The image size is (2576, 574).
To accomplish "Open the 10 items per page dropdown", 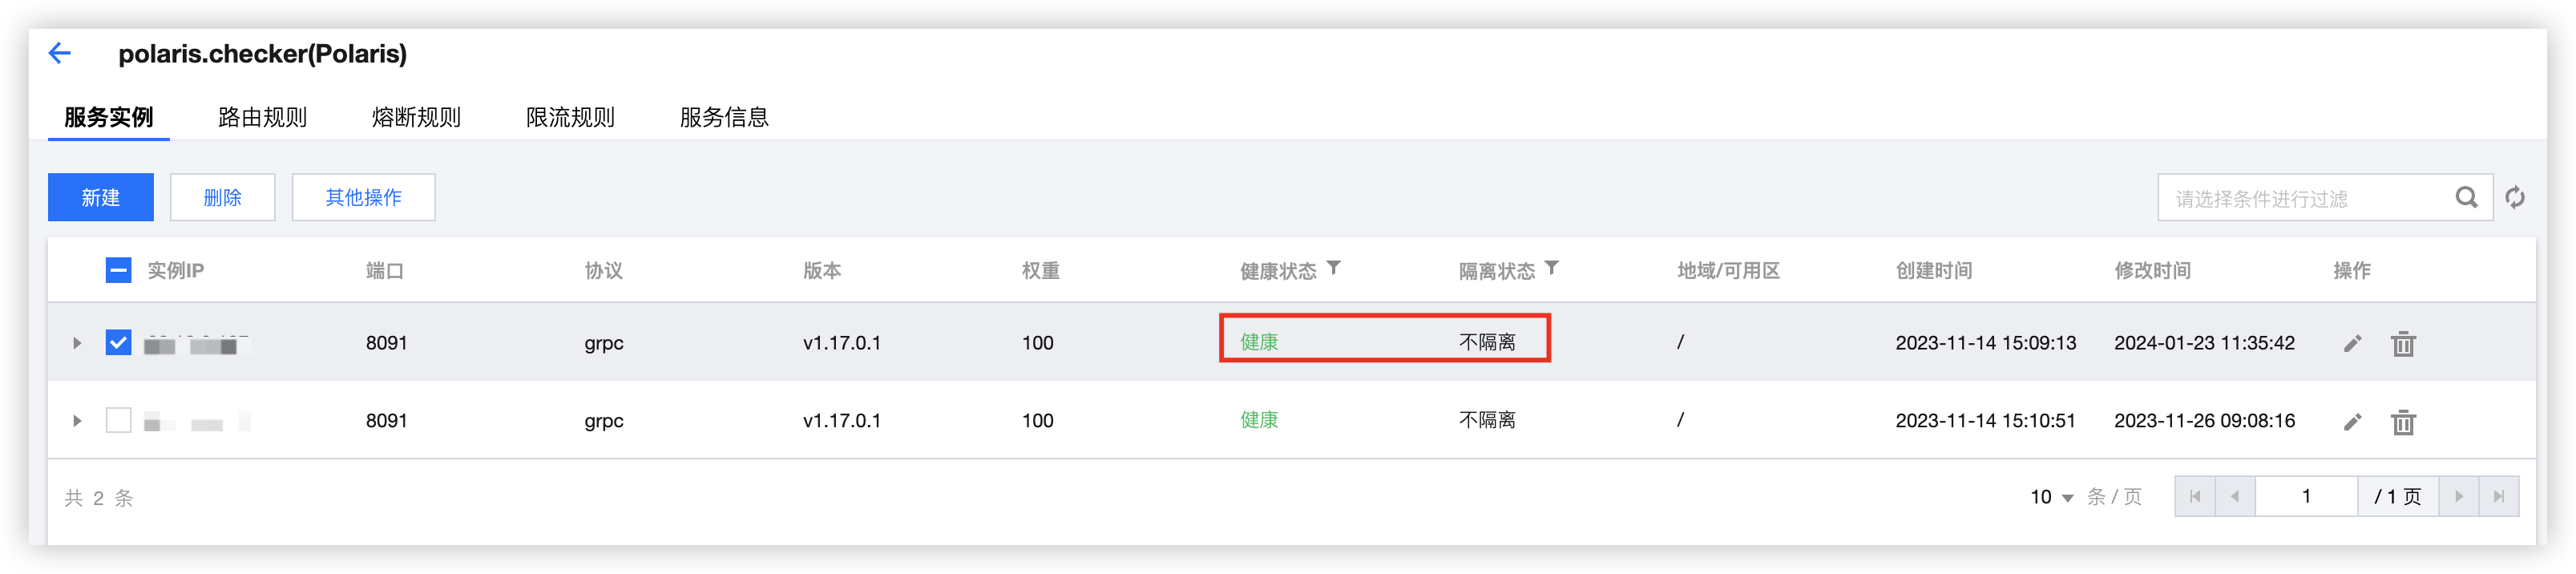I will pyautogui.click(x=2051, y=497).
